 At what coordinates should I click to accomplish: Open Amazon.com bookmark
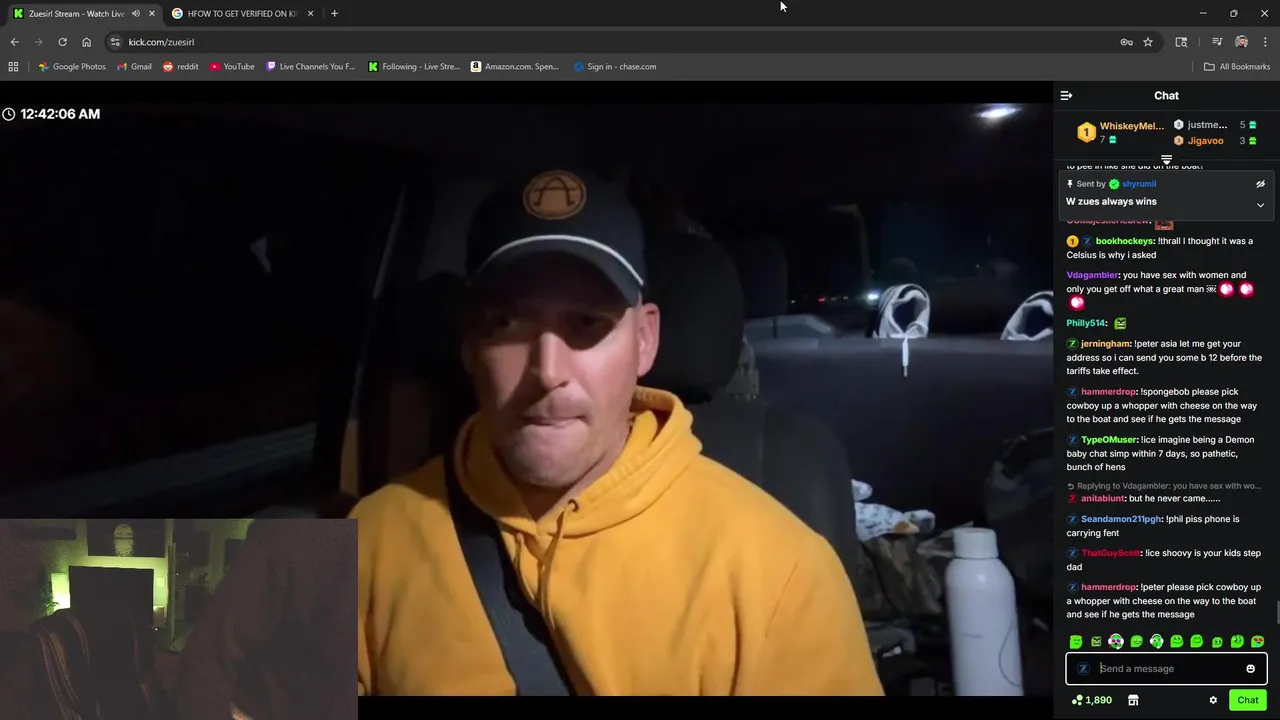515,67
